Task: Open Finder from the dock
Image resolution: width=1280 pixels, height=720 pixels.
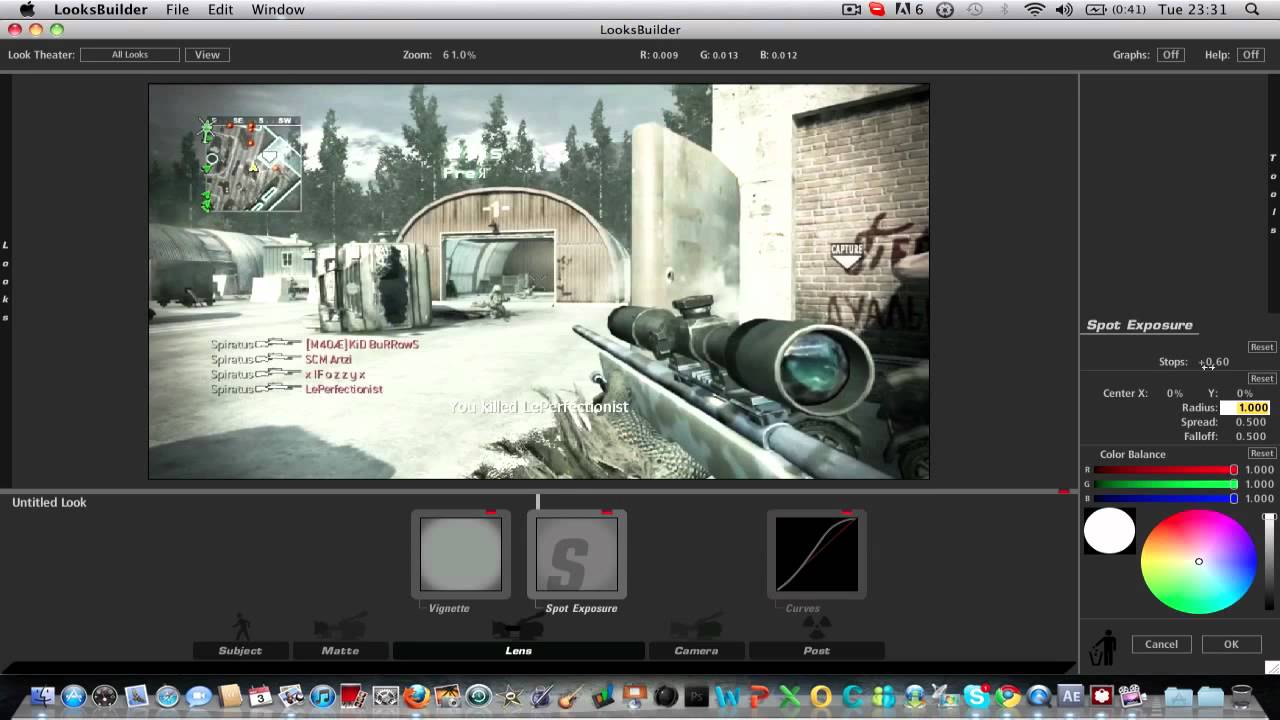Action: pos(44,696)
